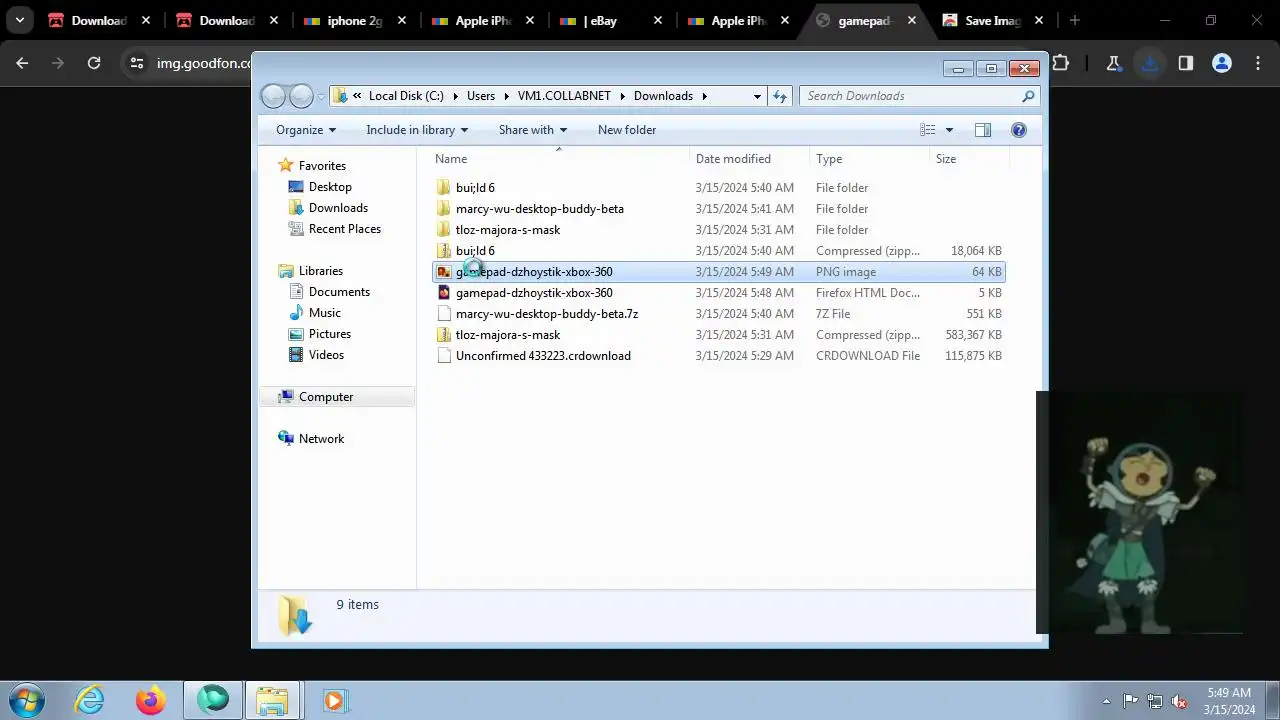
Task: Select Desktop in the navigation pane
Action: coord(330,187)
